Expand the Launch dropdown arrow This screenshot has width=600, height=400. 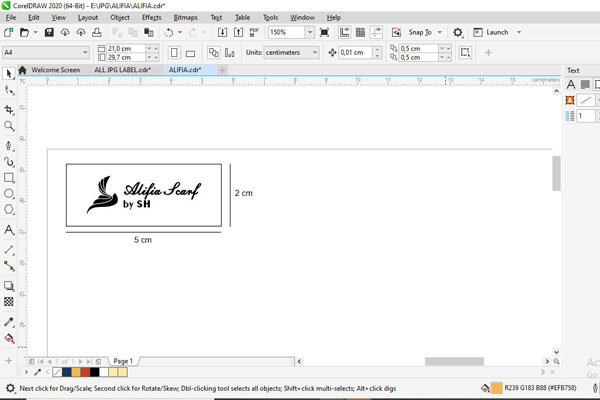(x=519, y=32)
